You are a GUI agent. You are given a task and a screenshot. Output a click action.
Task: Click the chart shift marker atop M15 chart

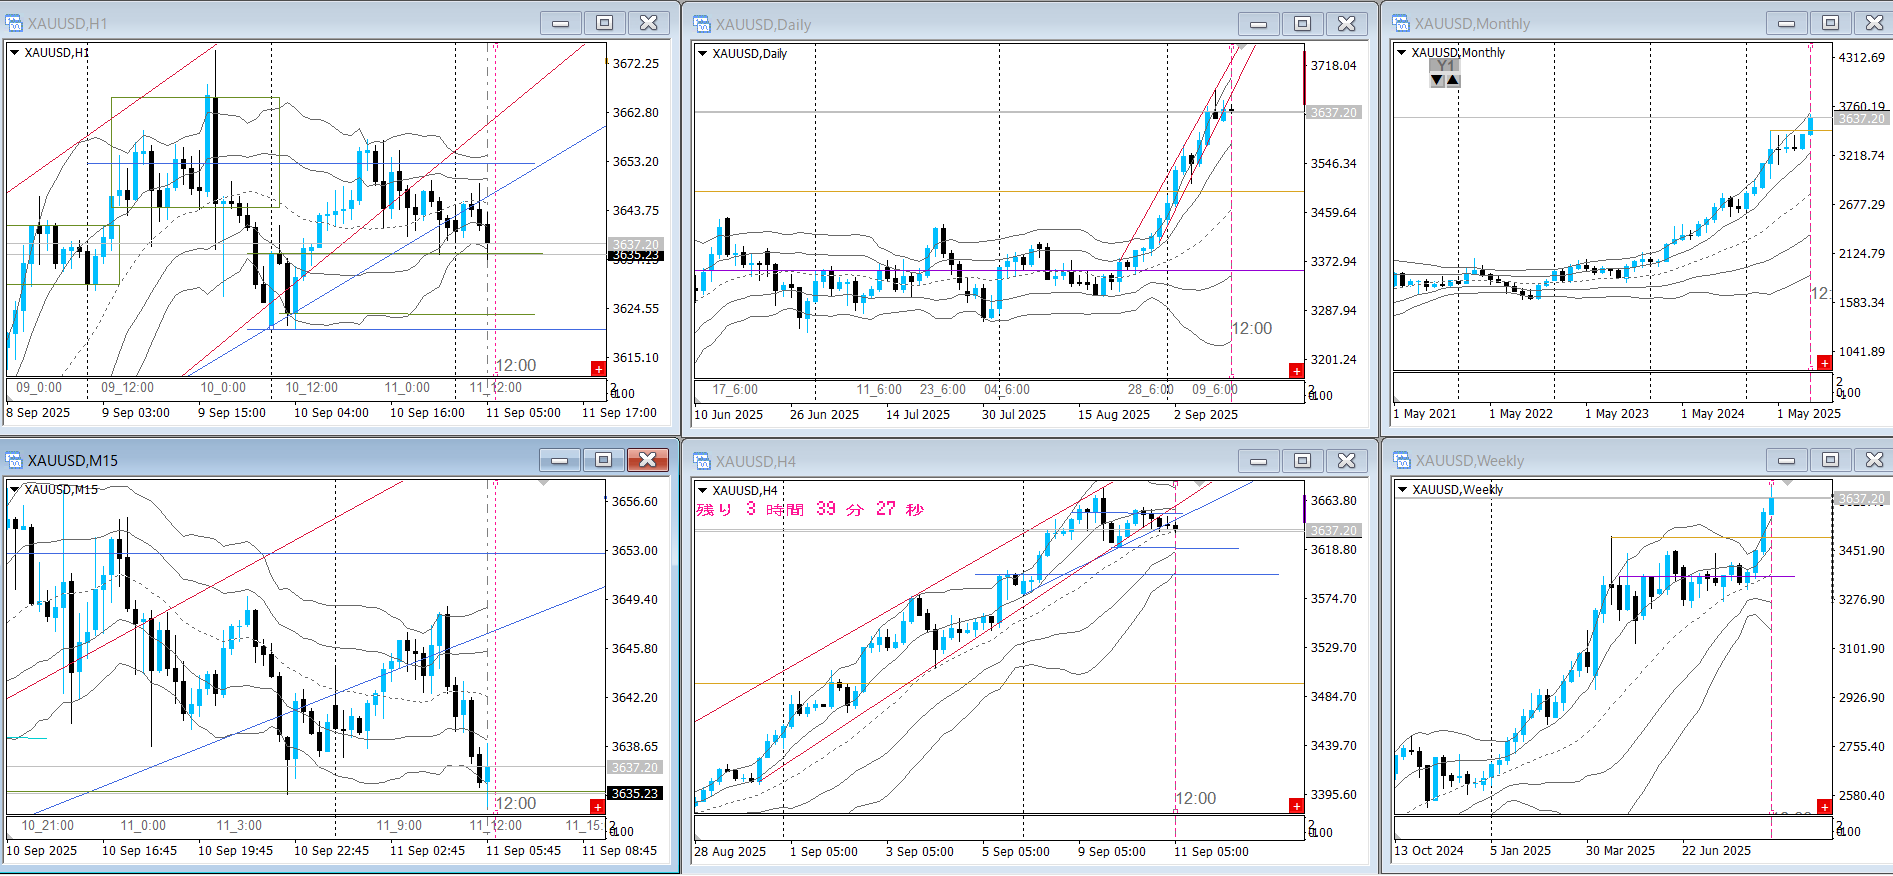[543, 483]
